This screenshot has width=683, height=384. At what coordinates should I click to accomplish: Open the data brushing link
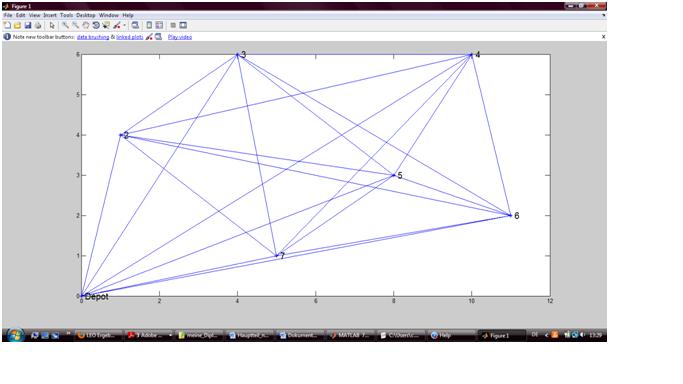tap(93, 37)
